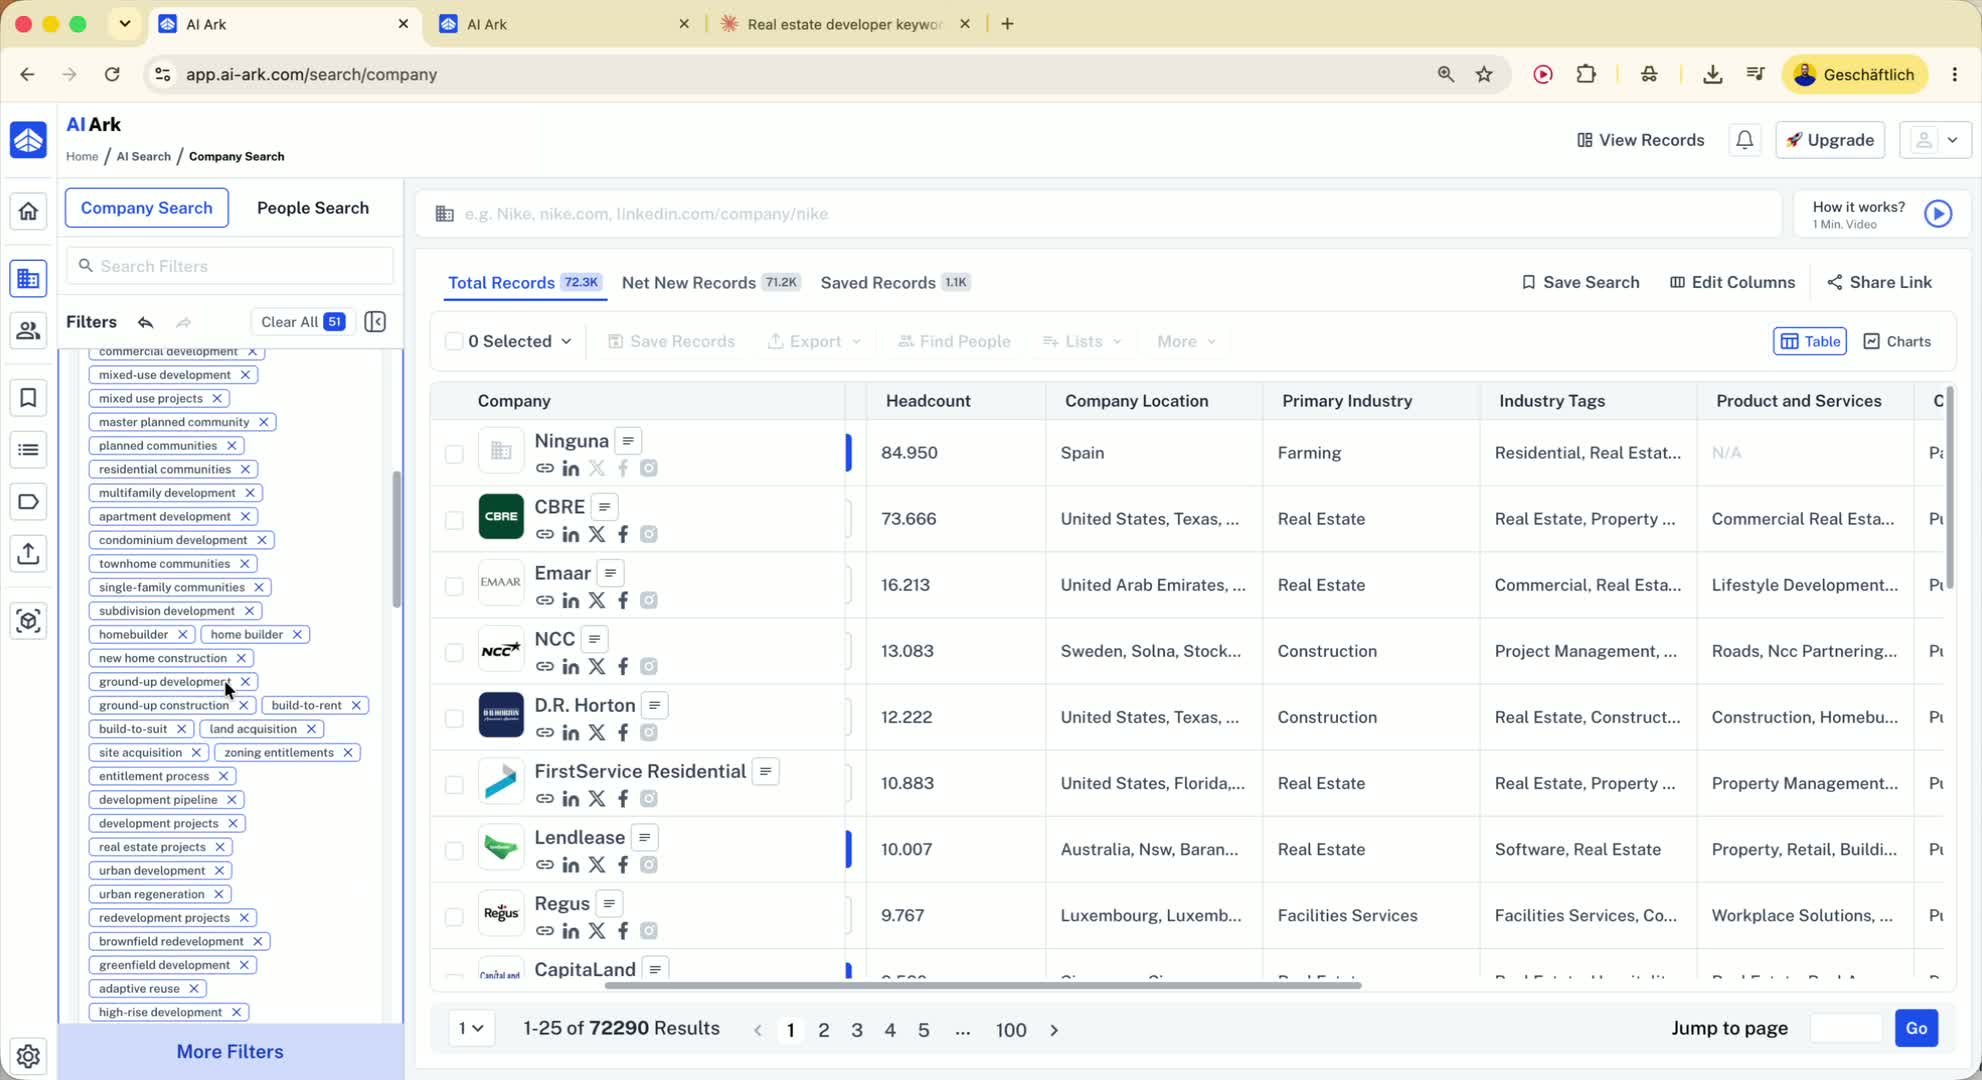Screen dimensions: 1982x1080
Task: Open the bookmark icon in left sidebar
Action: point(28,398)
